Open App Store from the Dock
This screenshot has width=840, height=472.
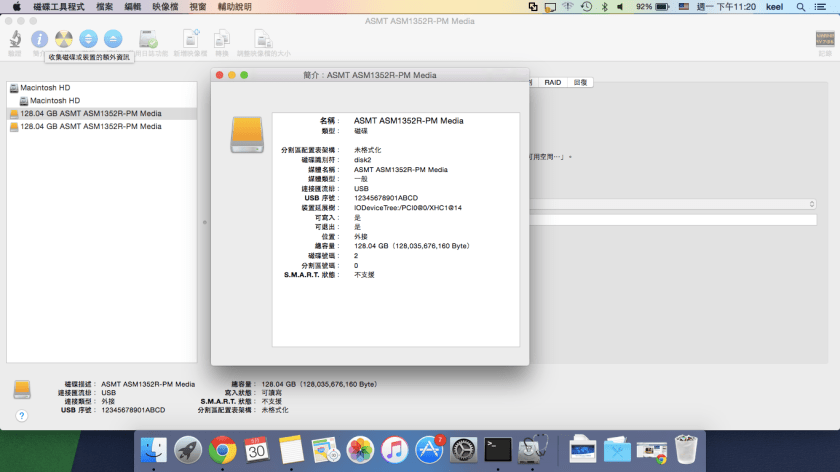(429, 450)
